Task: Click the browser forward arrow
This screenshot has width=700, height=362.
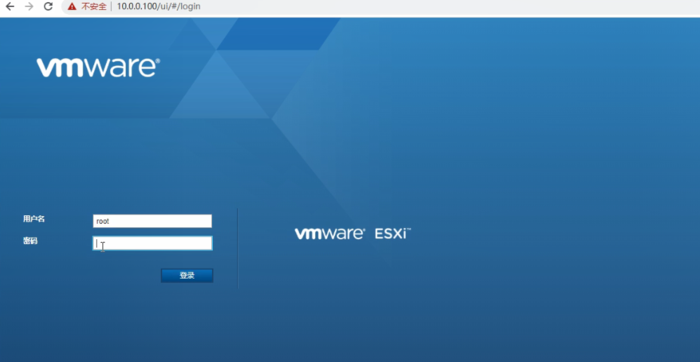Action: (x=29, y=7)
